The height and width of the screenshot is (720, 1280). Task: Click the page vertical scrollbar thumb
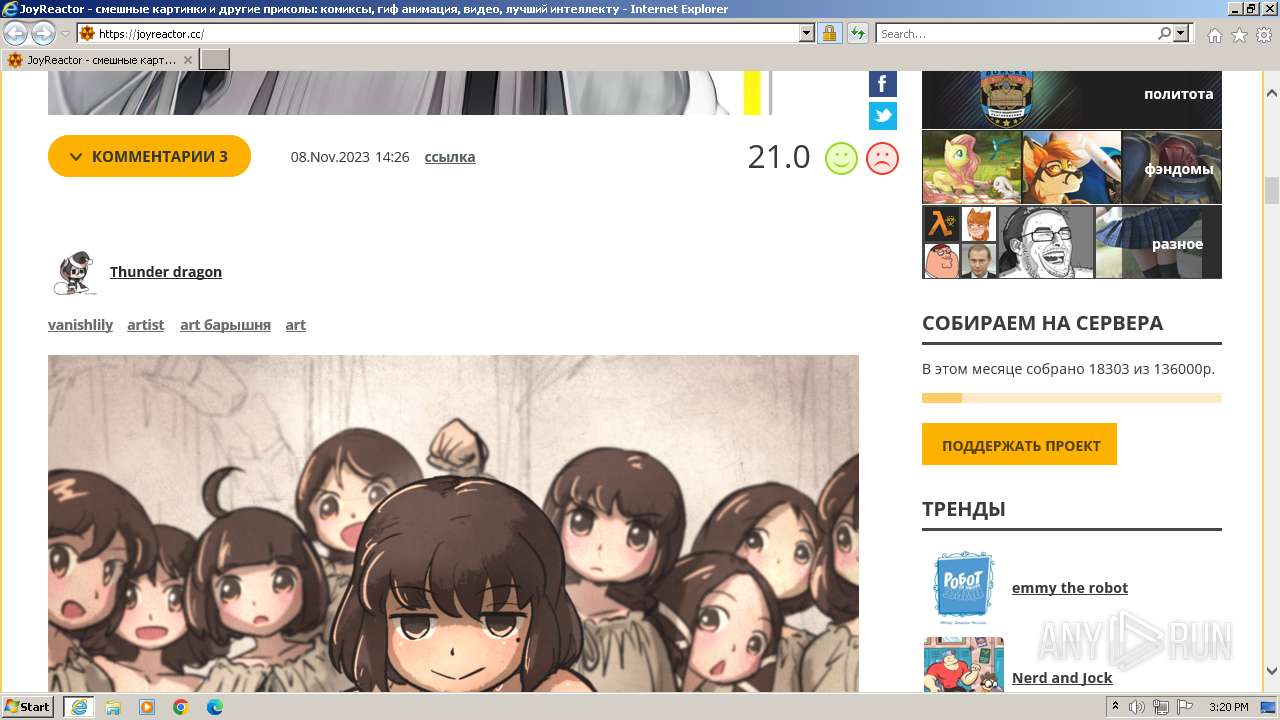1272,189
